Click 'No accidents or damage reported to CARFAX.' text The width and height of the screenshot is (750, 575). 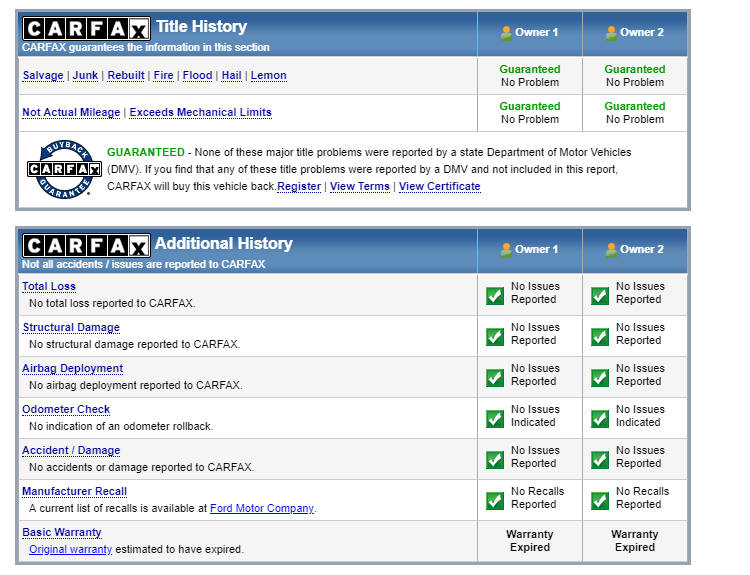pyautogui.click(x=142, y=467)
